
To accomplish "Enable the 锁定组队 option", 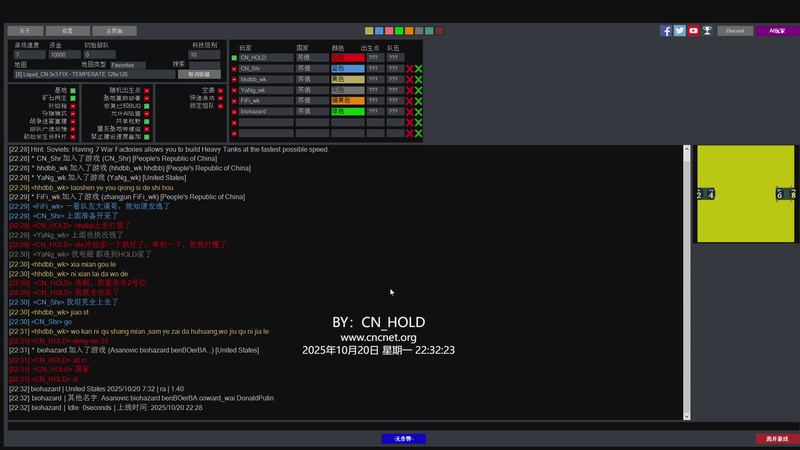I will pyautogui.click(x=220, y=106).
